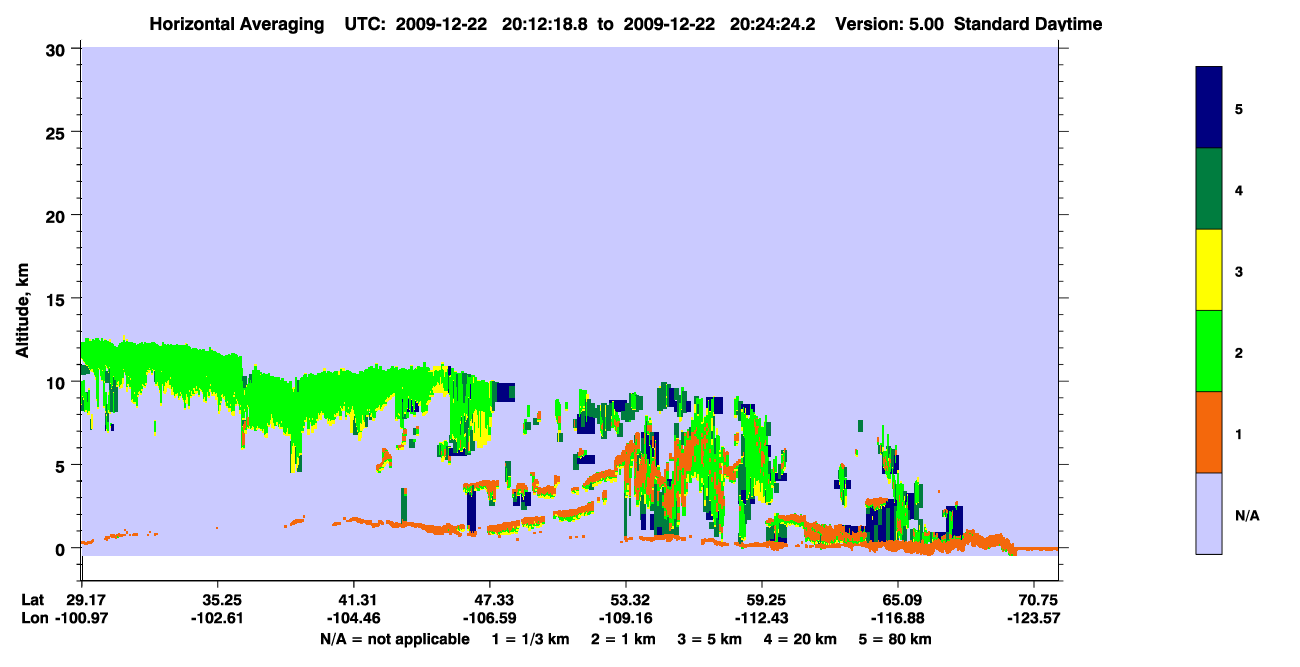
Task: Click the legend label '4' beside the color bar
Action: coord(1239,189)
